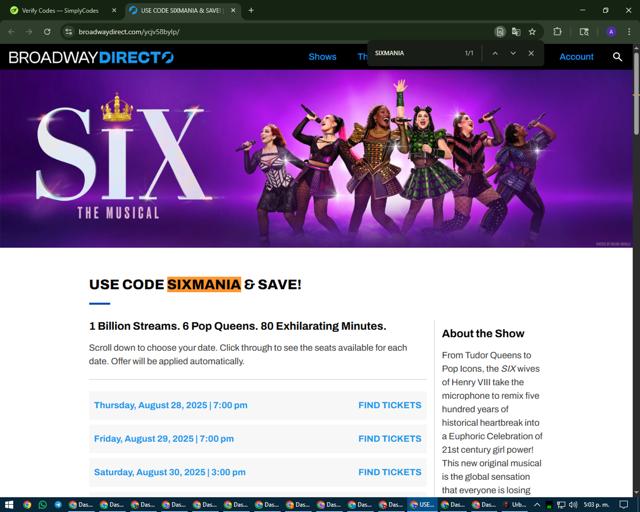Open WhatsApp from the taskbar
Screen dimensions: 640x512
(42, 505)
